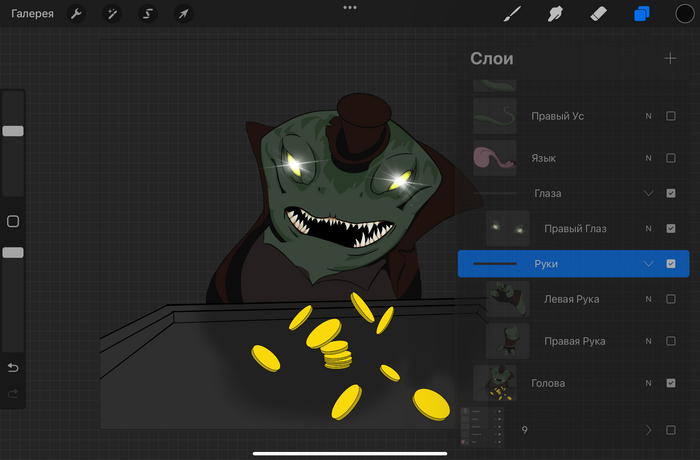Return to Галерея
700x460 pixels.
click(x=32, y=14)
